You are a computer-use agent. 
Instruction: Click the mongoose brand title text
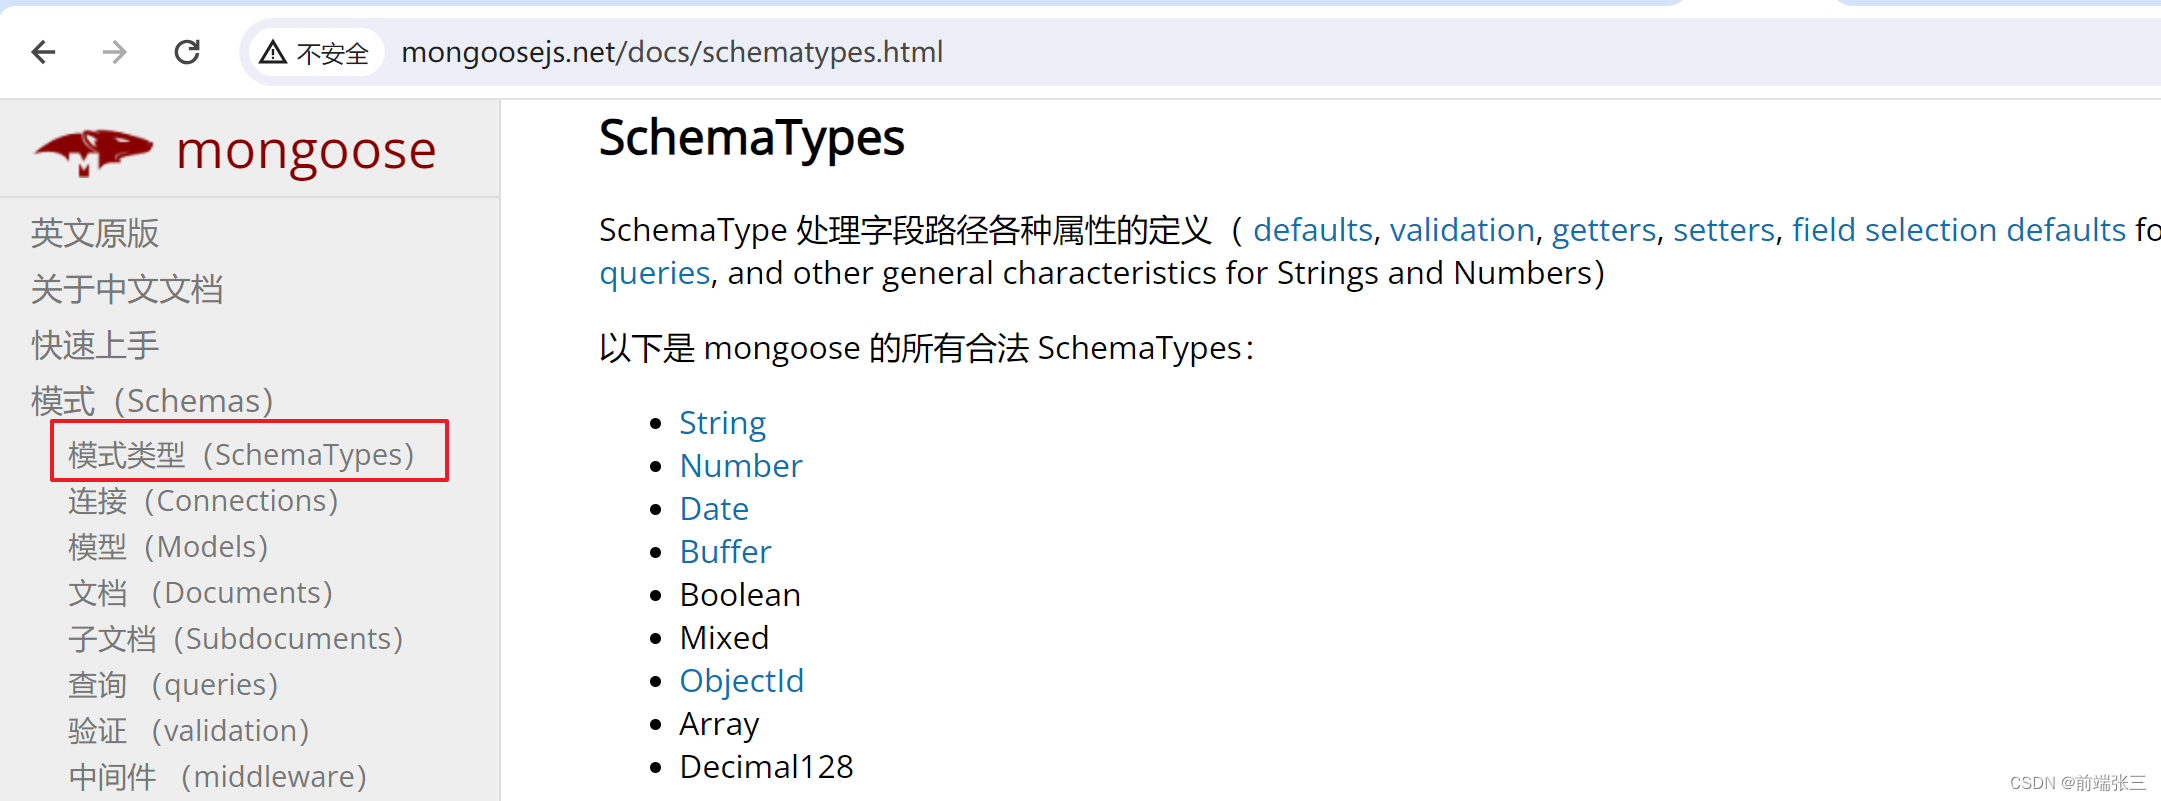[x=306, y=152]
